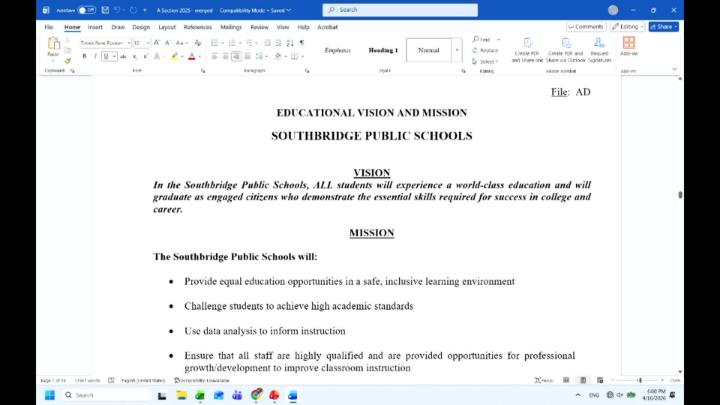Align text left
Screen dimensions: 720x405
[x=214, y=56]
